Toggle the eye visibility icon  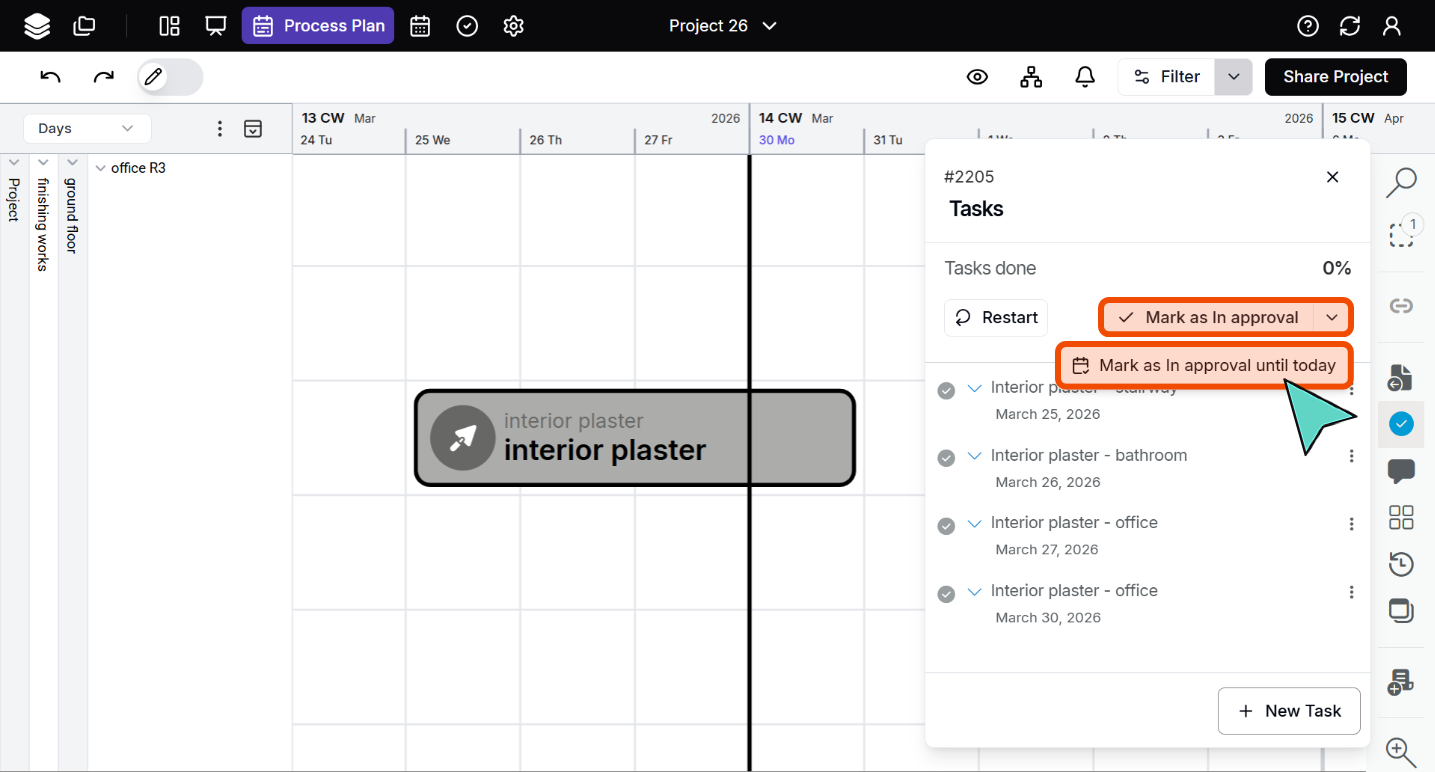tap(977, 77)
